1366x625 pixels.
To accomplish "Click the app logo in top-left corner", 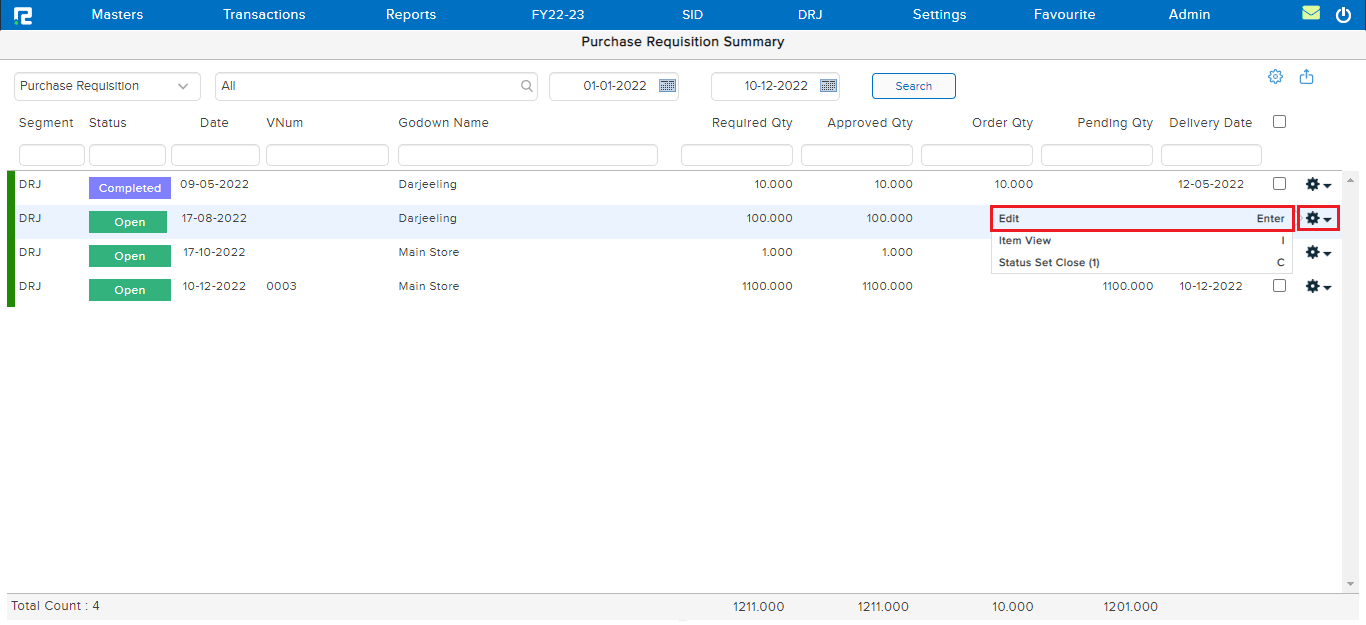I will point(22,15).
